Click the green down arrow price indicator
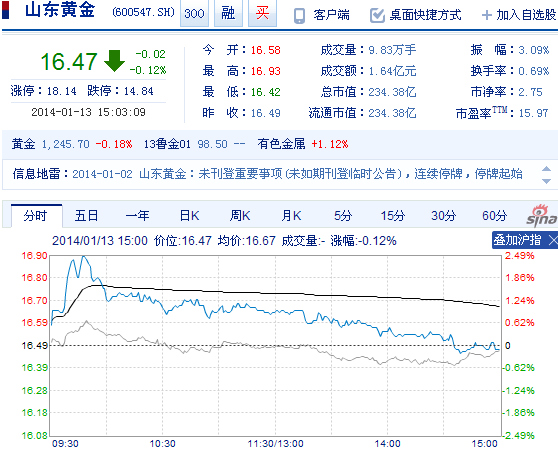The width and height of the screenshot is (558, 450). (x=114, y=61)
